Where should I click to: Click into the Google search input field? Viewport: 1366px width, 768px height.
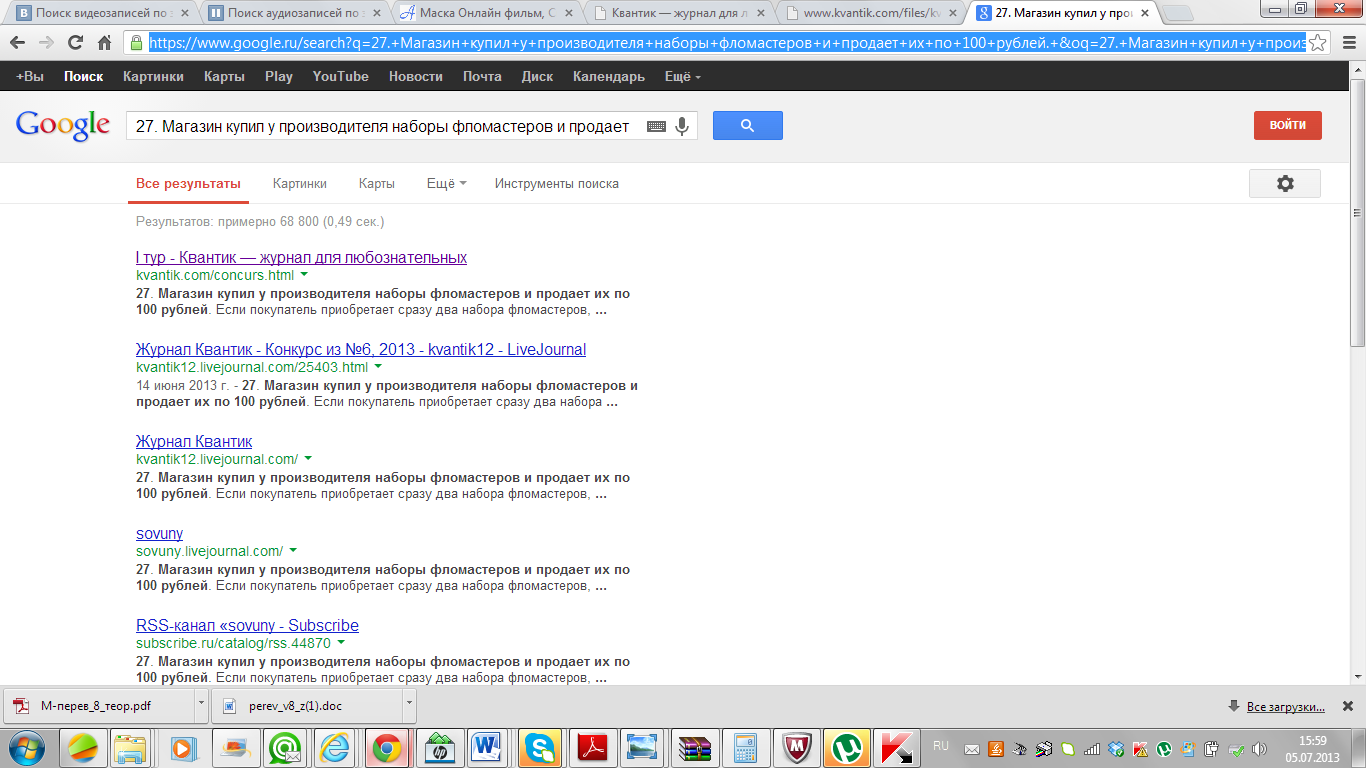tap(385, 126)
